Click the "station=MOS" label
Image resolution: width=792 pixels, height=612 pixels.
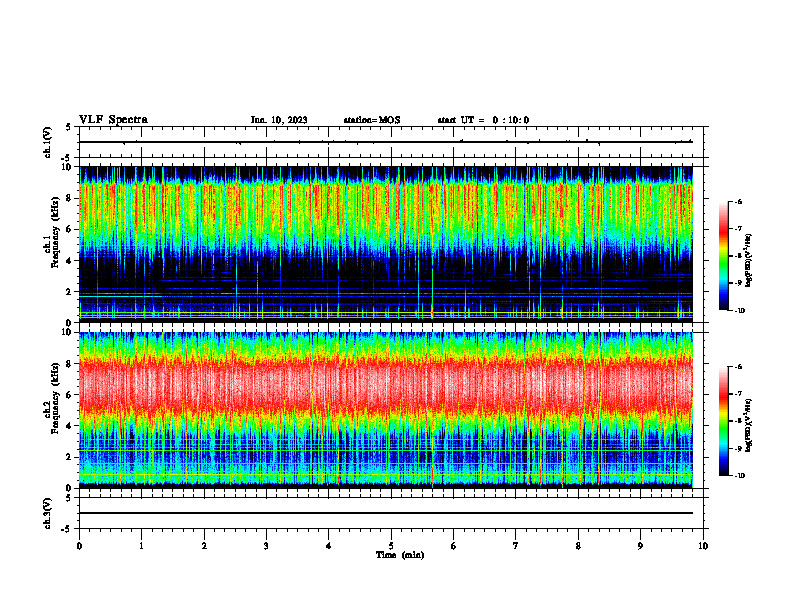[x=372, y=120]
